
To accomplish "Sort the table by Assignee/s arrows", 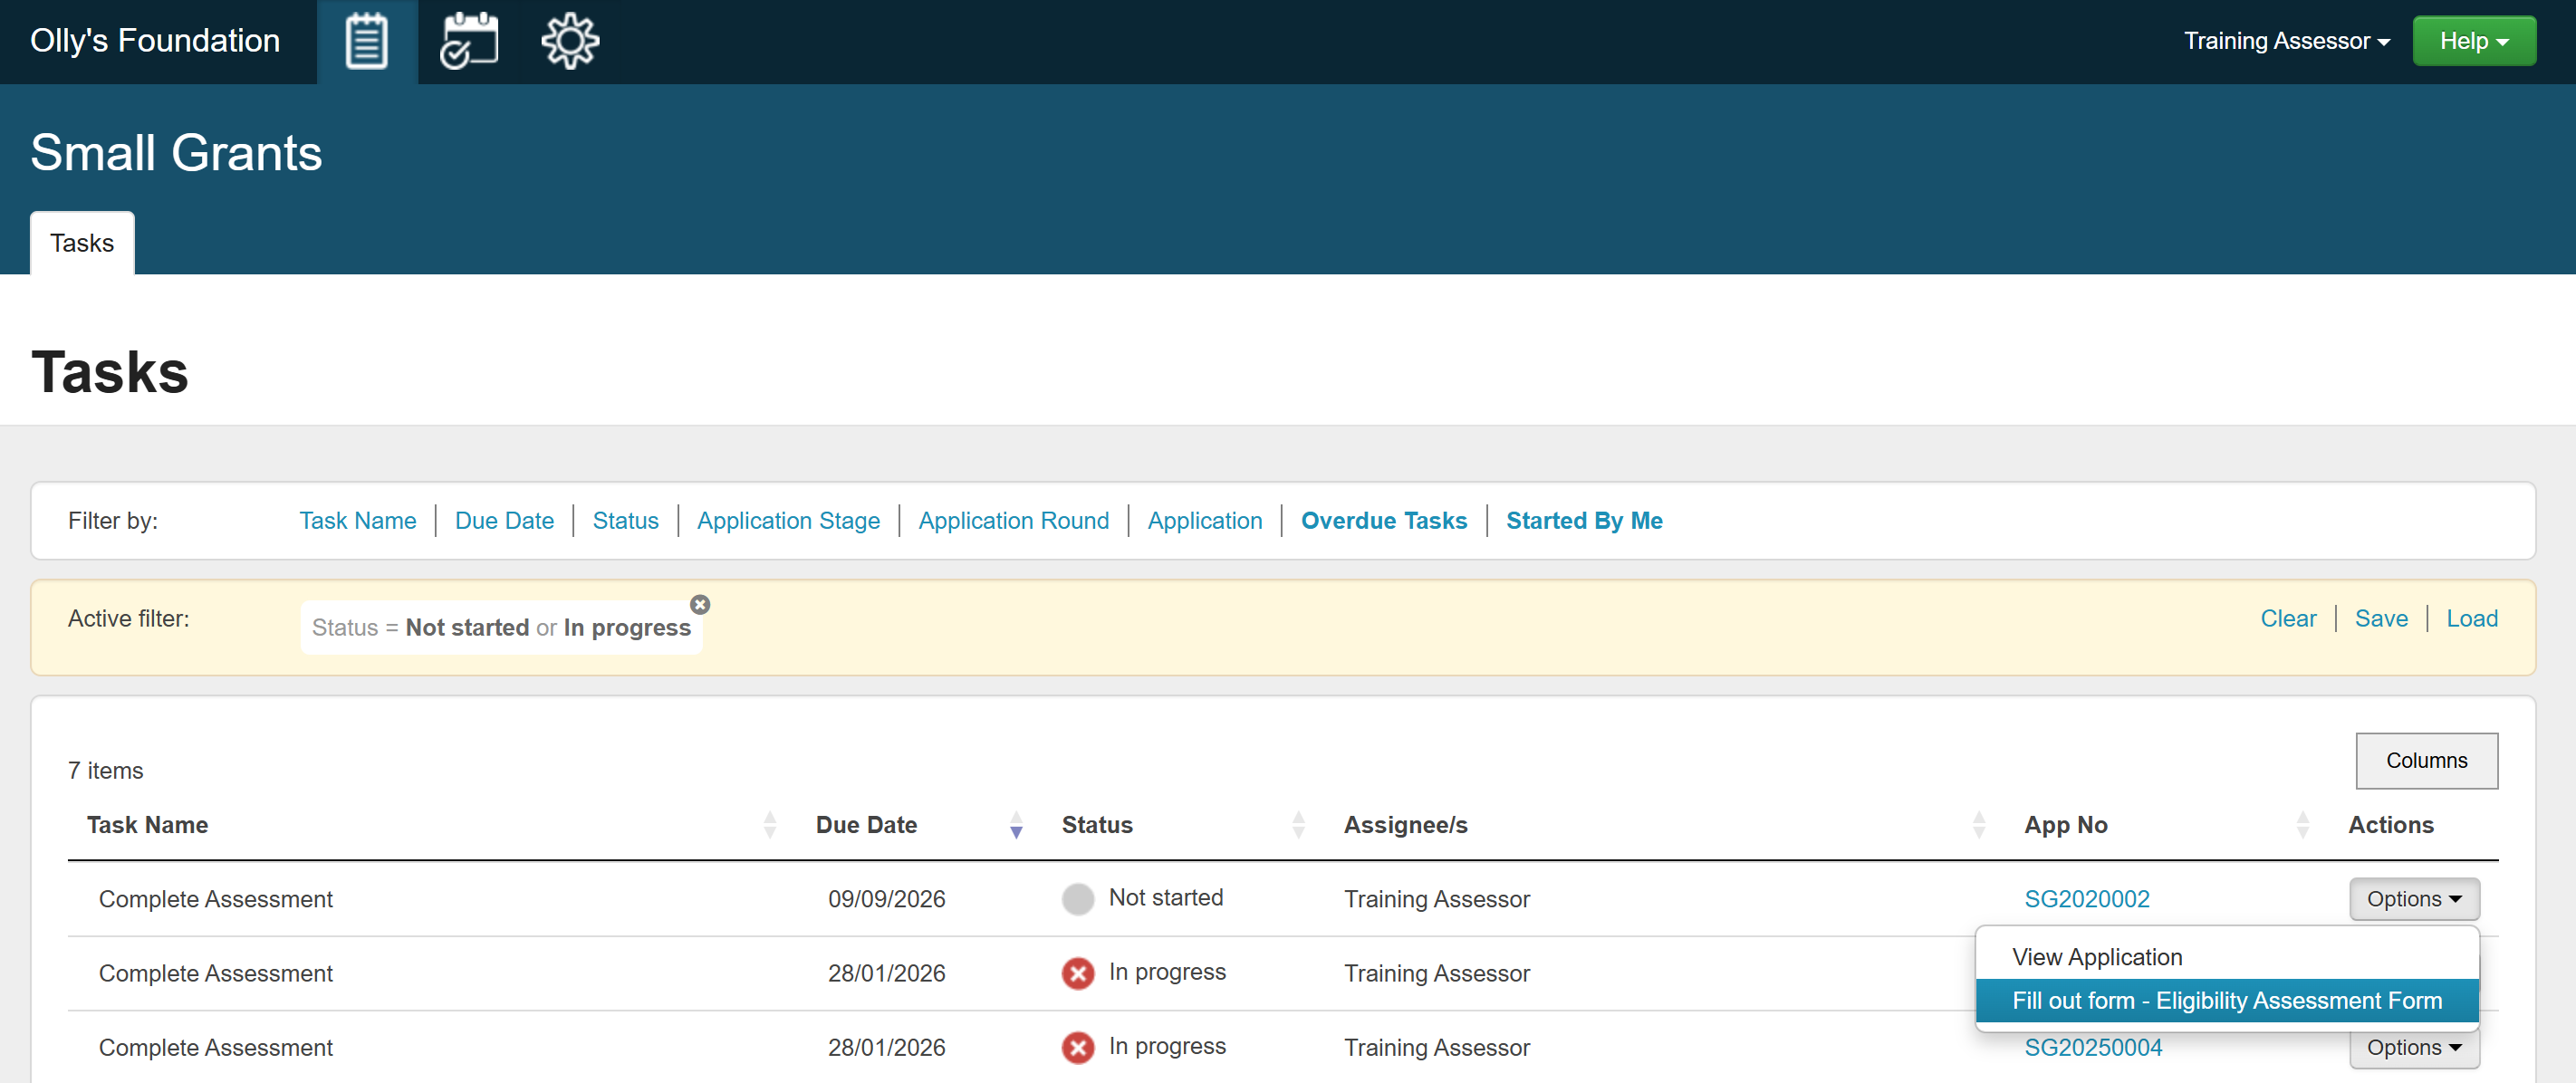I will (x=1978, y=825).
